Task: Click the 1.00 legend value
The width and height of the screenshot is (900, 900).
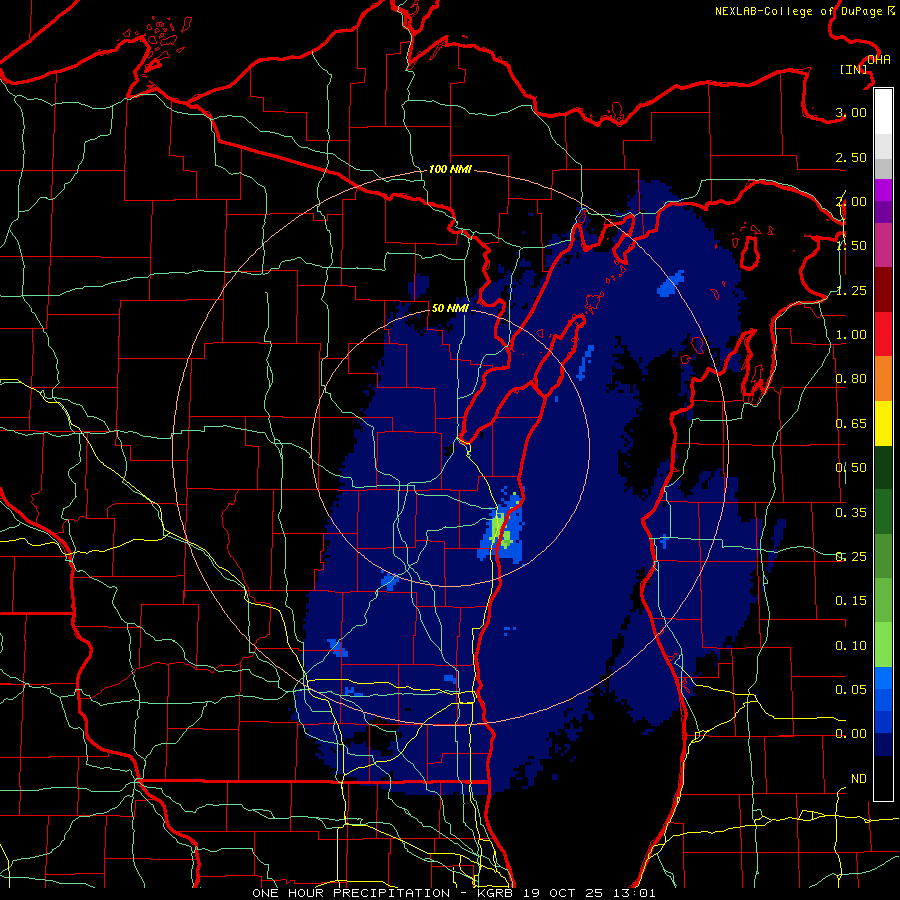Action: click(x=851, y=335)
